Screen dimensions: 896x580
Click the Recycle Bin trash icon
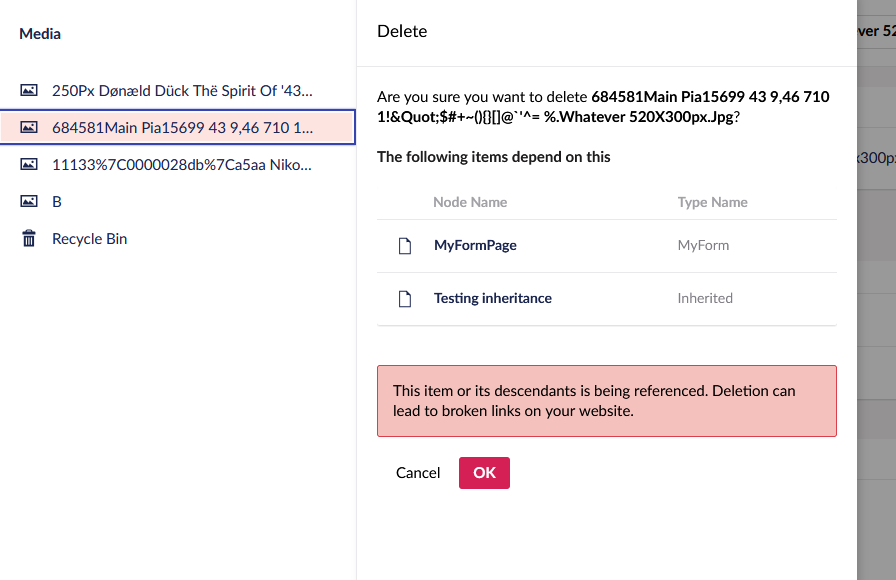29,238
